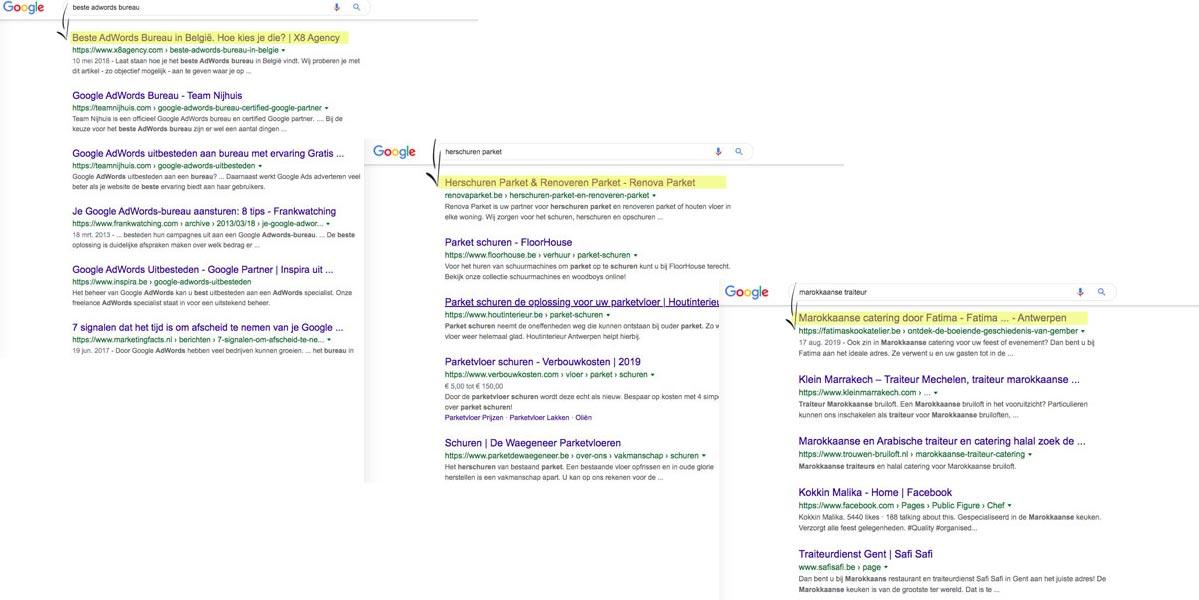Expand dropdown arrow after renovaparket.be URL

point(654,196)
